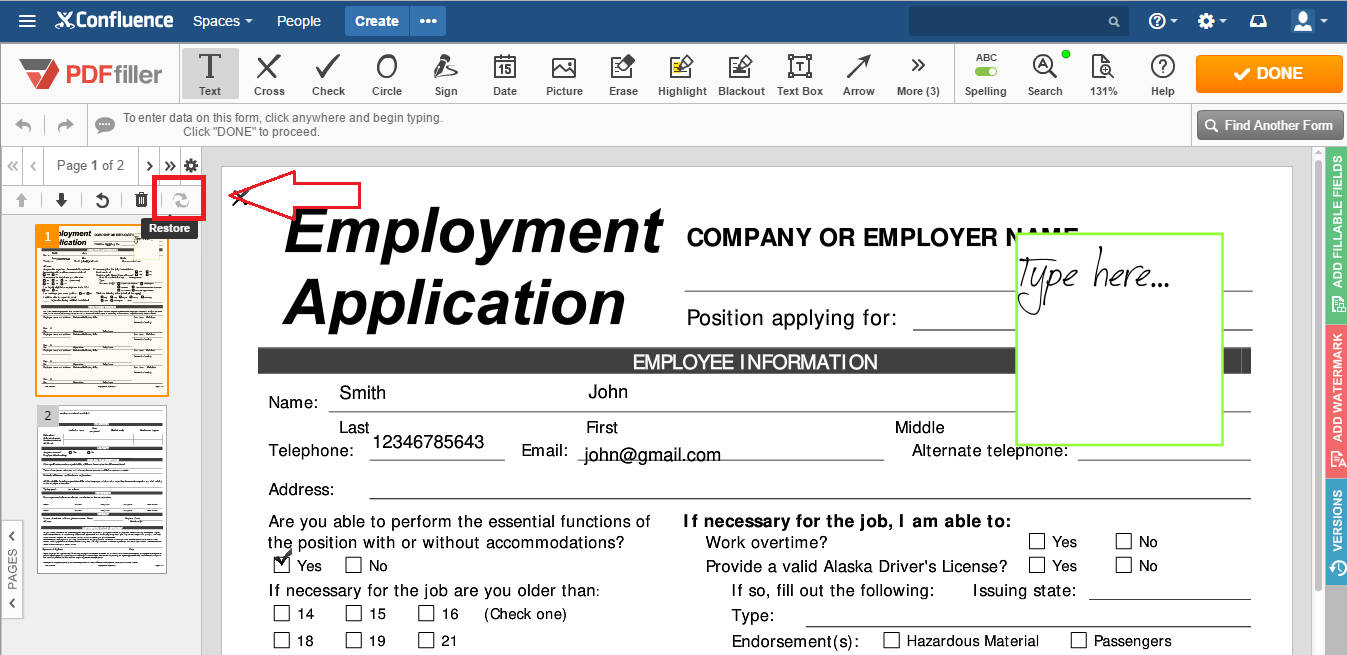Open the Add Fillable Fields tab
The height and width of the screenshot is (655, 1347).
click(1336, 235)
